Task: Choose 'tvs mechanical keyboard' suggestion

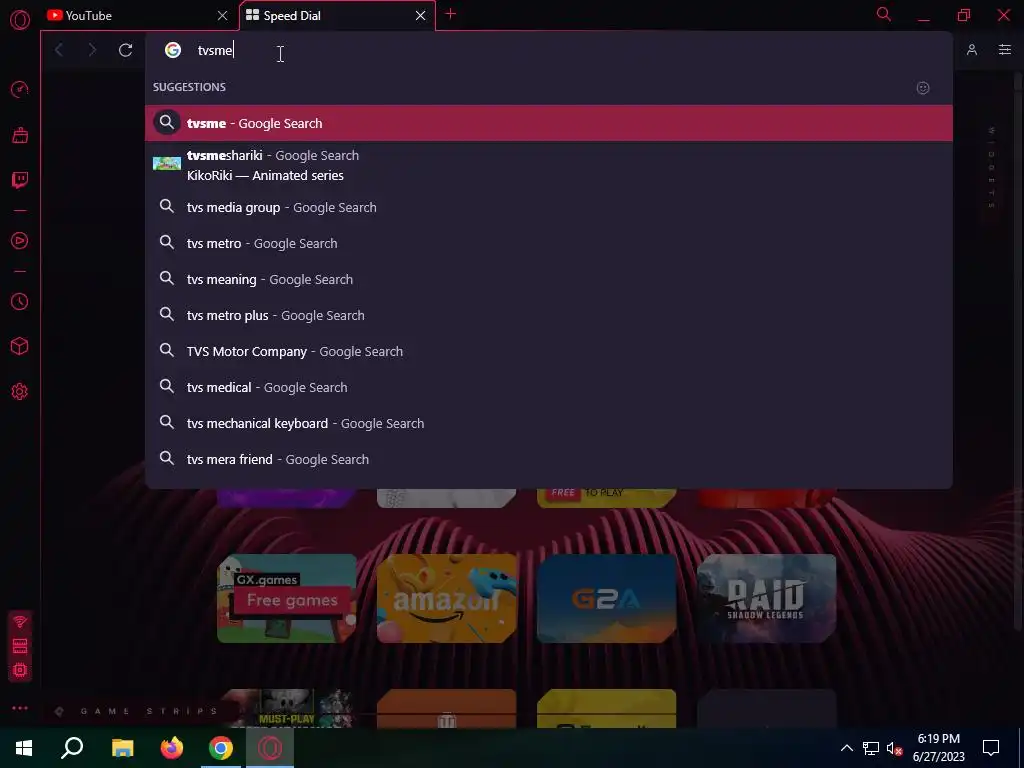Action: 549,423
